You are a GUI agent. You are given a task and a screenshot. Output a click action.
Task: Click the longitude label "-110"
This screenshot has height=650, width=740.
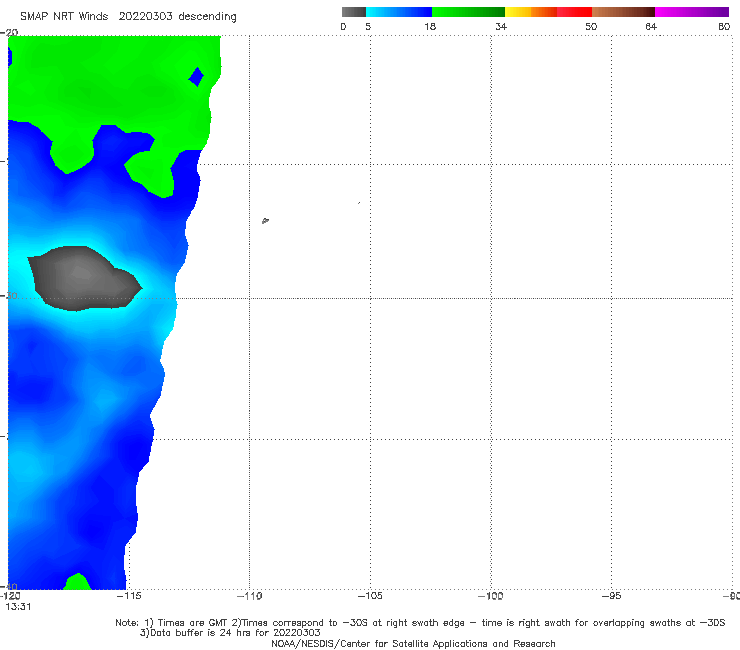point(249,596)
